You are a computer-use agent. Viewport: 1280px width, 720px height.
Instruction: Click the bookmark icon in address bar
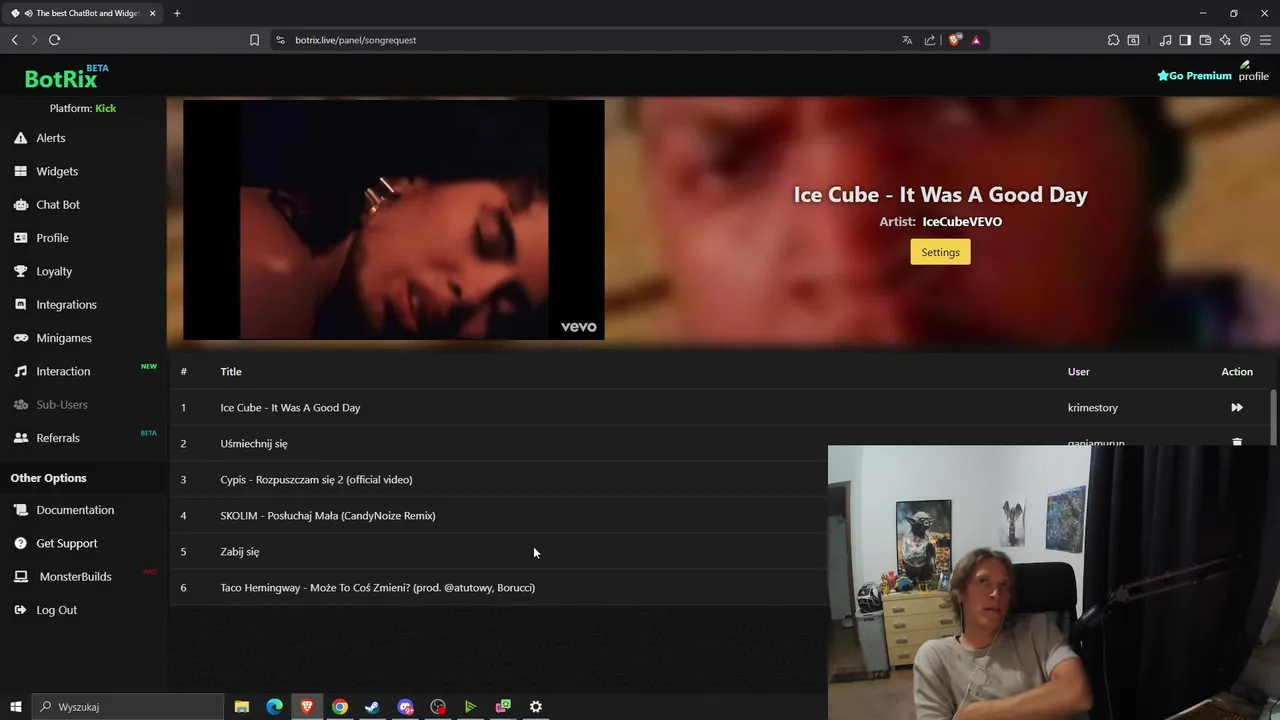coord(254,40)
